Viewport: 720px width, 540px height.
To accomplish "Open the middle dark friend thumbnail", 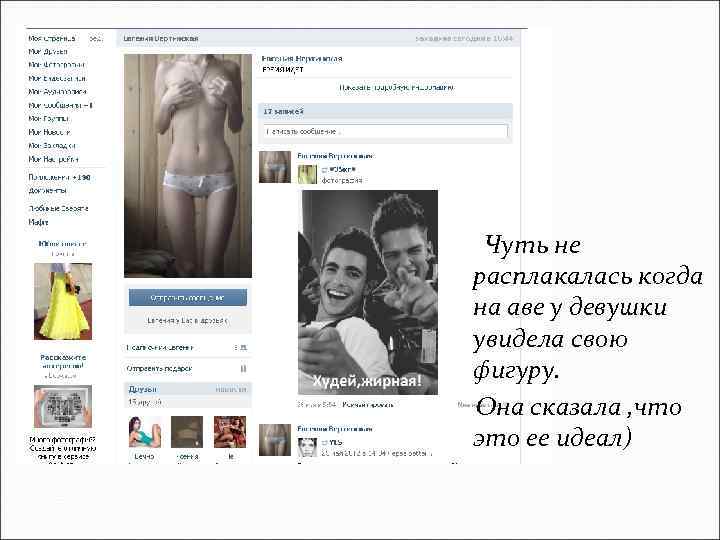I will pyautogui.click(x=187, y=432).
